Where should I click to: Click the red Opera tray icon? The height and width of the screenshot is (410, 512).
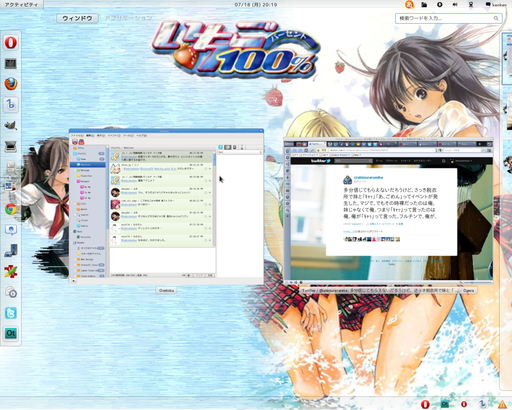[425, 404]
